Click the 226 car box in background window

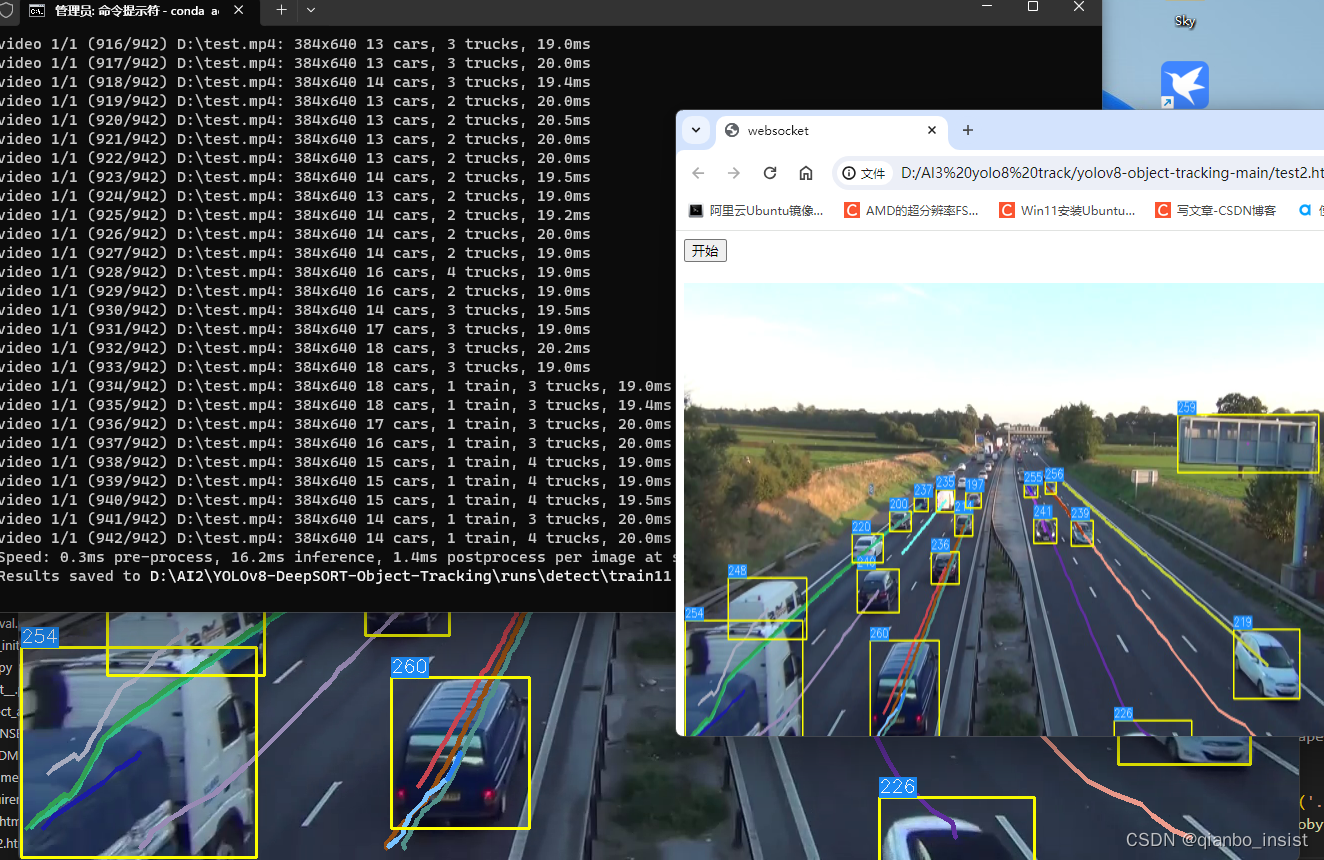tap(957, 828)
